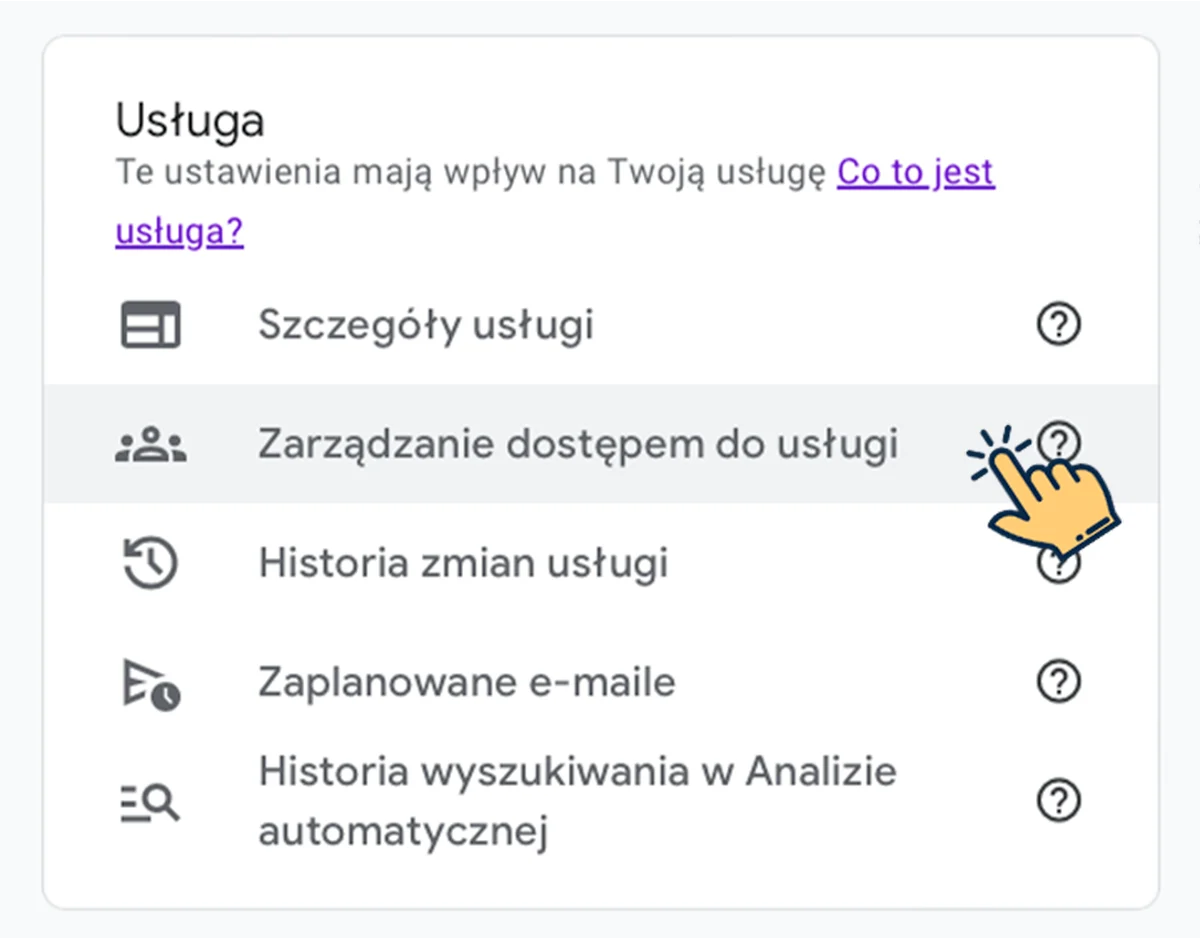Select Zaplanowane e-maile

point(467,681)
